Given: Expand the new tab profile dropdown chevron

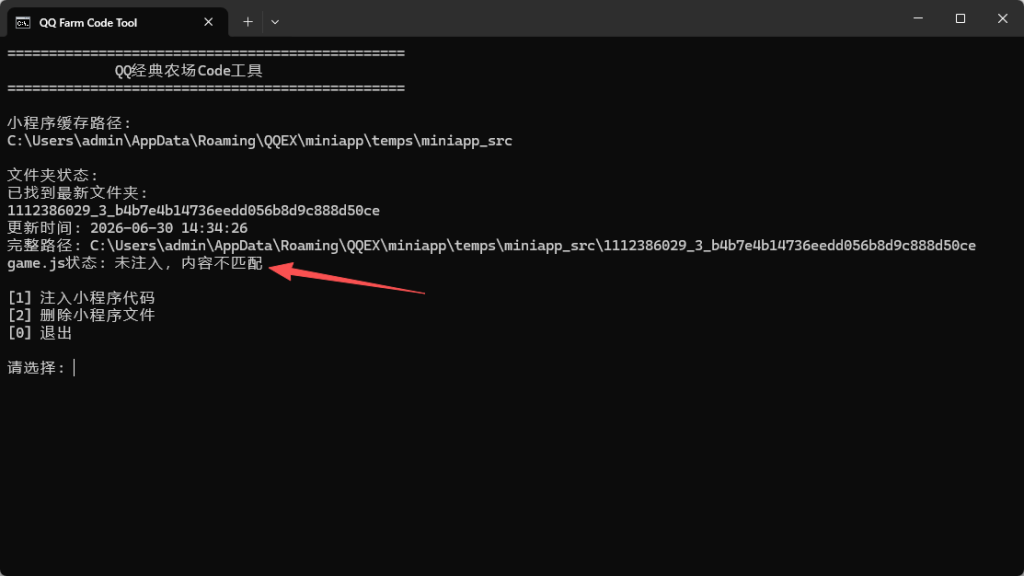Looking at the screenshot, I should click(x=275, y=22).
